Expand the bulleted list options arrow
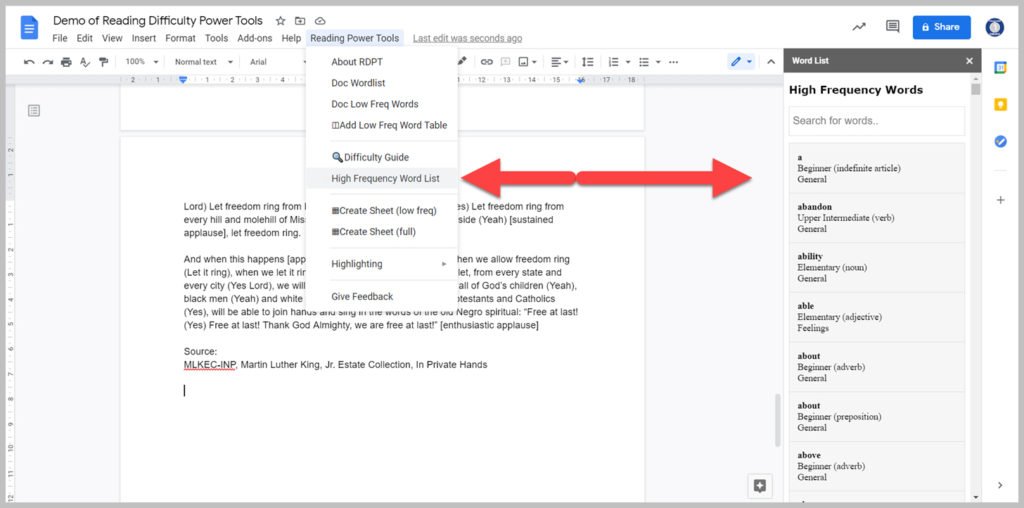This screenshot has height=508, width=1024. tap(658, 62)
